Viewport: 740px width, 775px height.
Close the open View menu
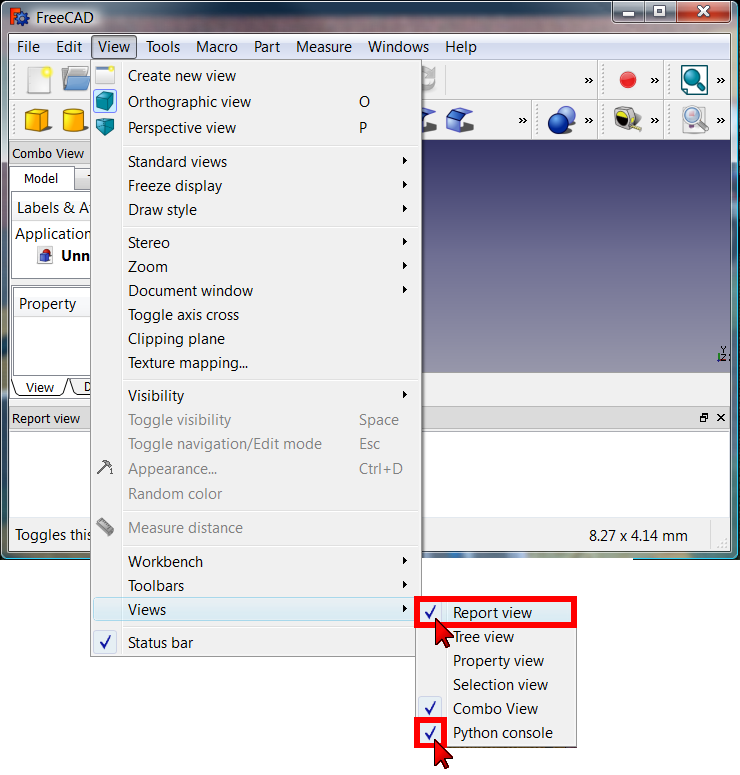(x=114, y=47)
